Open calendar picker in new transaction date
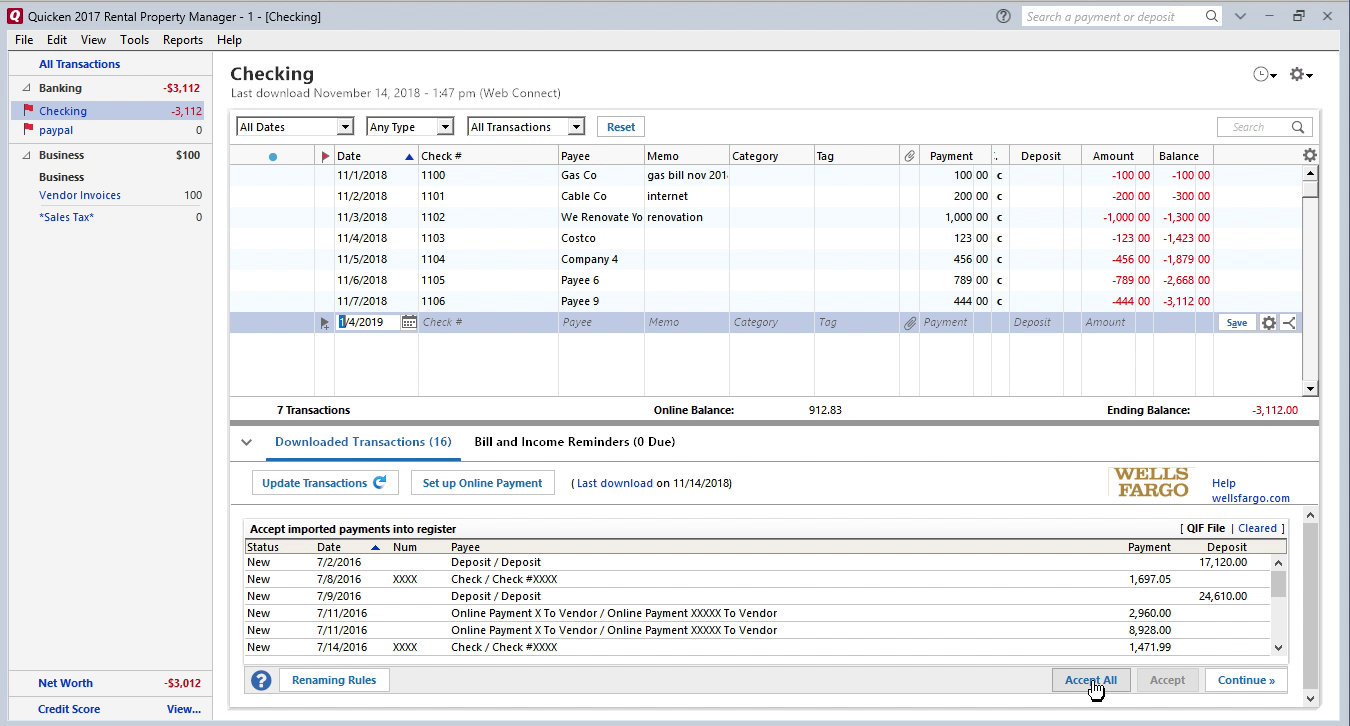 pyautogui.click(x=409, y=322)
